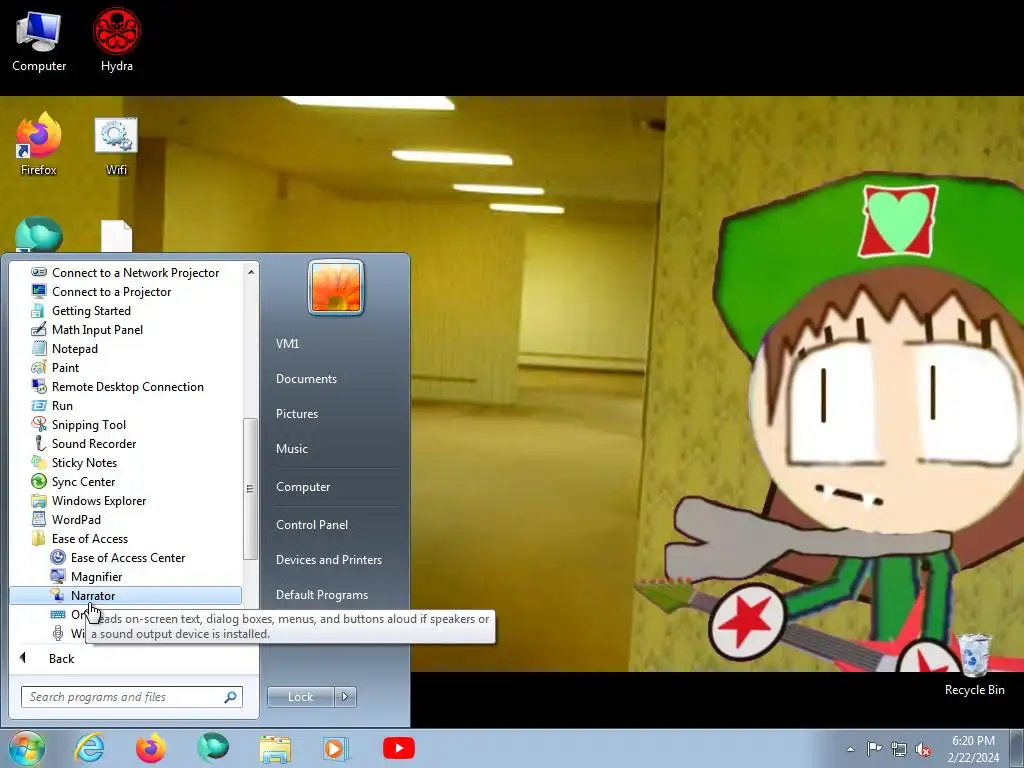Screen dimensions: 1024x768
Task: Click the Search programs and files box
Action: pyautogui.click(x=131, y=697)
